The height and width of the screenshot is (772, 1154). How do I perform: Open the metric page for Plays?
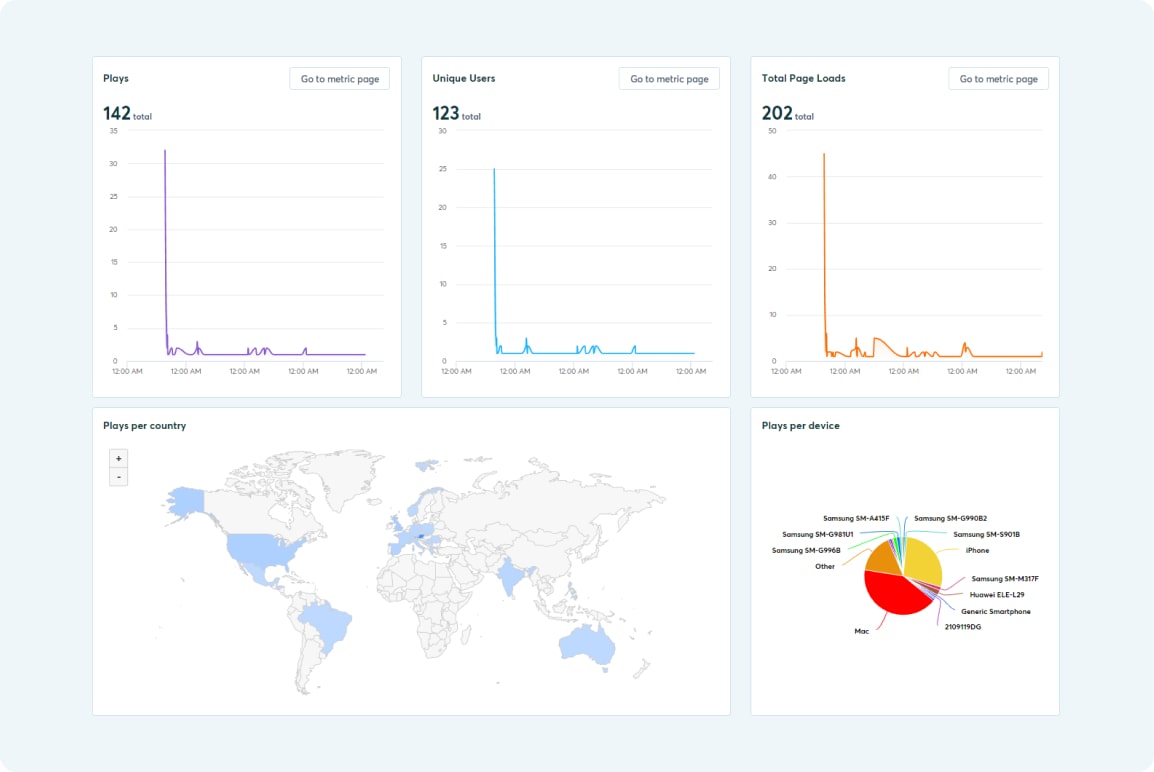339,79
